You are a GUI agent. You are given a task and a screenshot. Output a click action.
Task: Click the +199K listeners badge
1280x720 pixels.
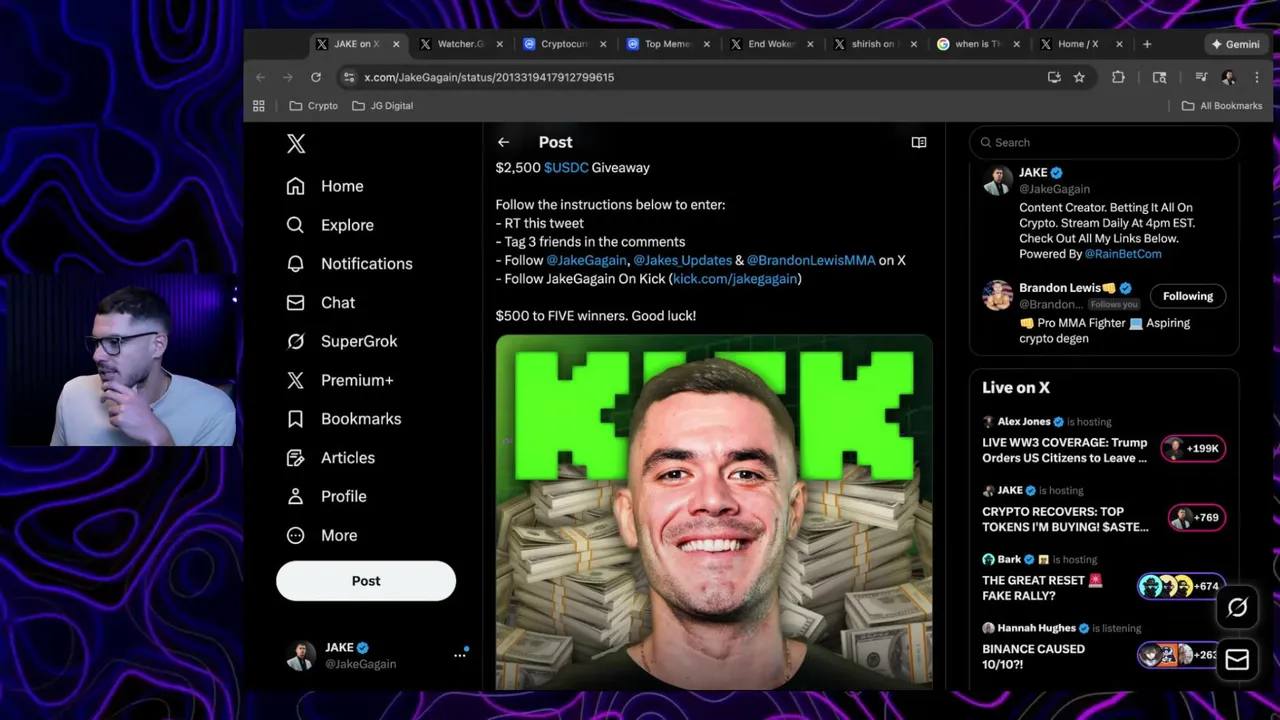pos(1193,449)
